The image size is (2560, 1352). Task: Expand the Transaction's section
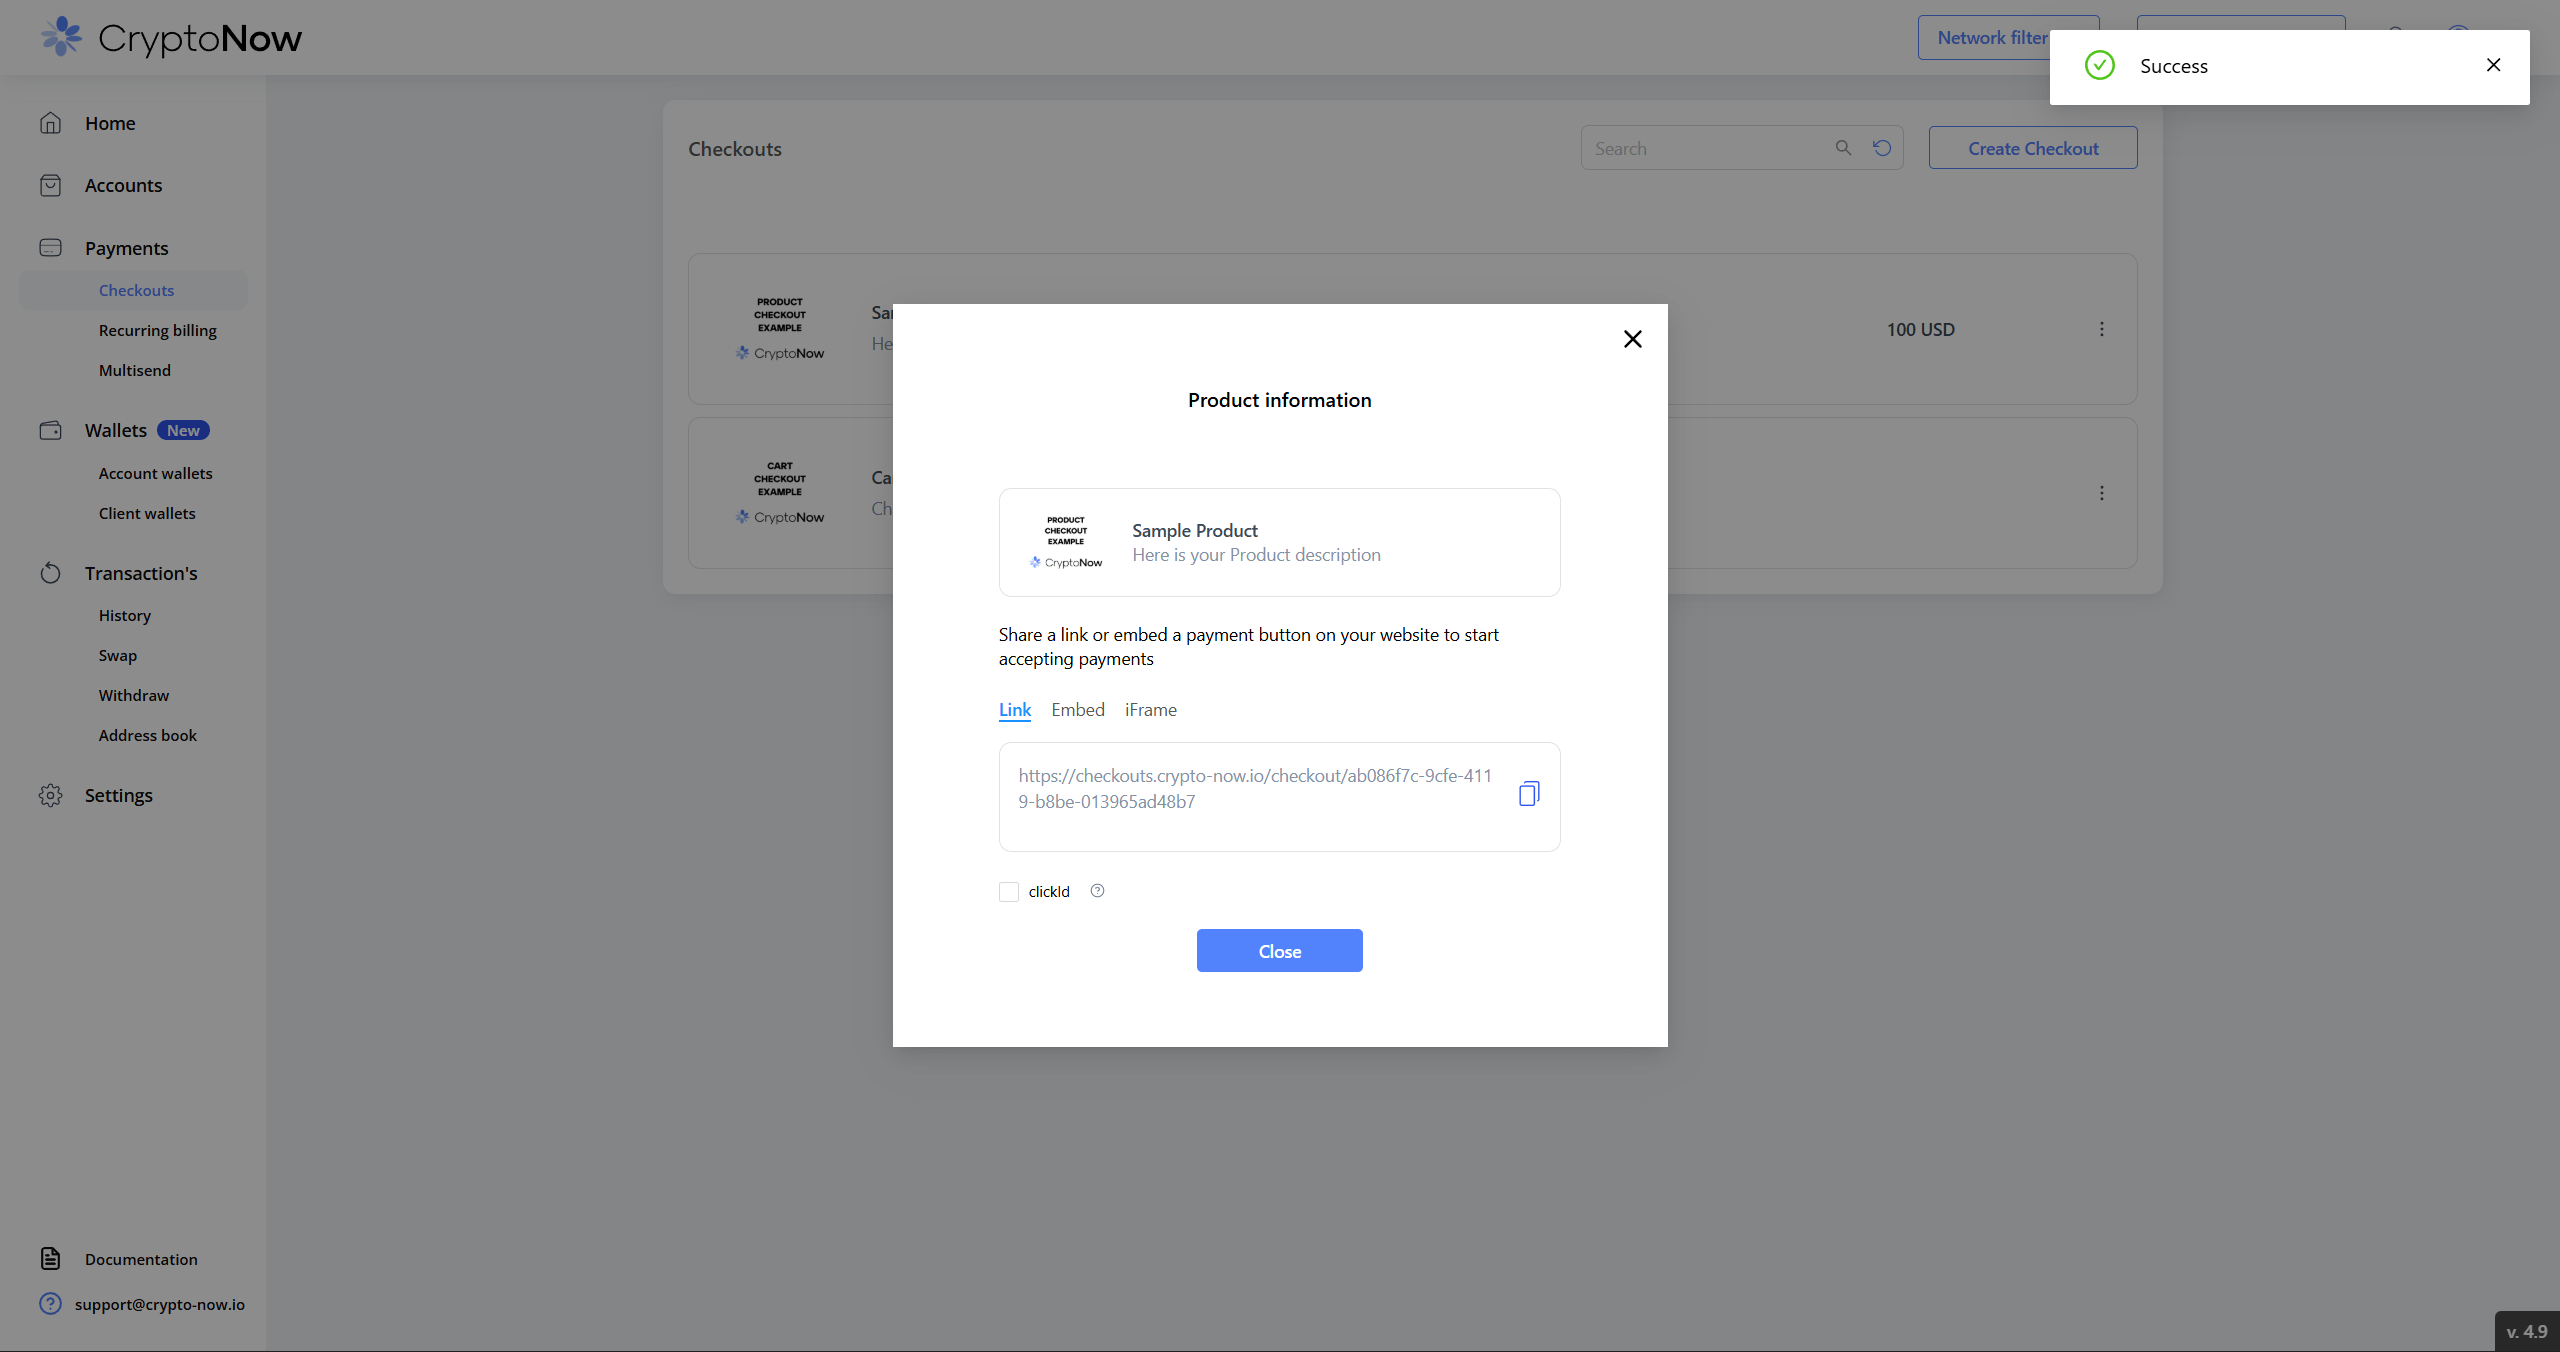[x=141, y=573]
